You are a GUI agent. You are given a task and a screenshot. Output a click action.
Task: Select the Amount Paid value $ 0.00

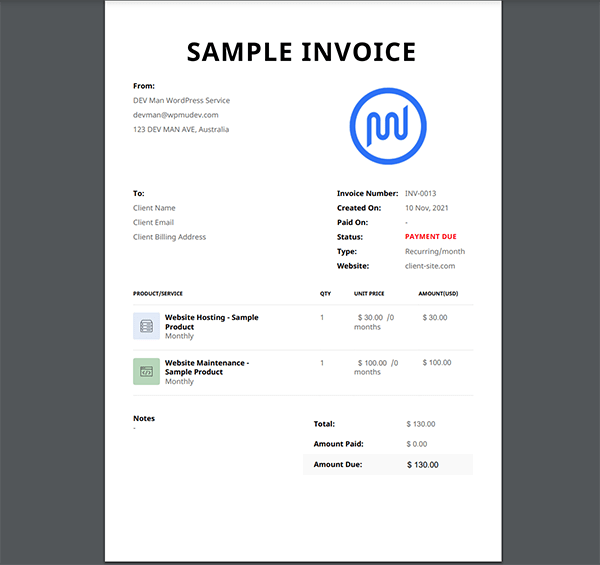point(417,444)
